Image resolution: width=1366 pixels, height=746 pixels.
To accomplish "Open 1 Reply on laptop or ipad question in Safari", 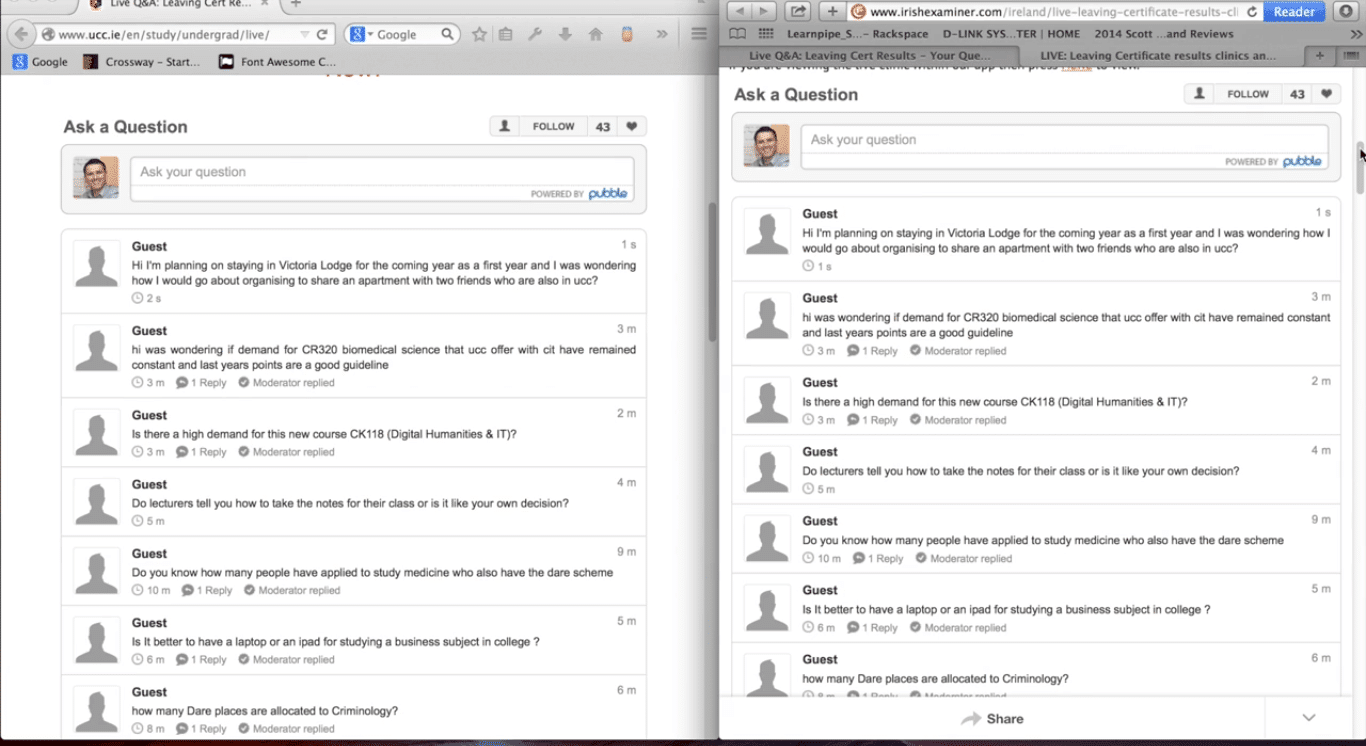I will click(873, 628).
